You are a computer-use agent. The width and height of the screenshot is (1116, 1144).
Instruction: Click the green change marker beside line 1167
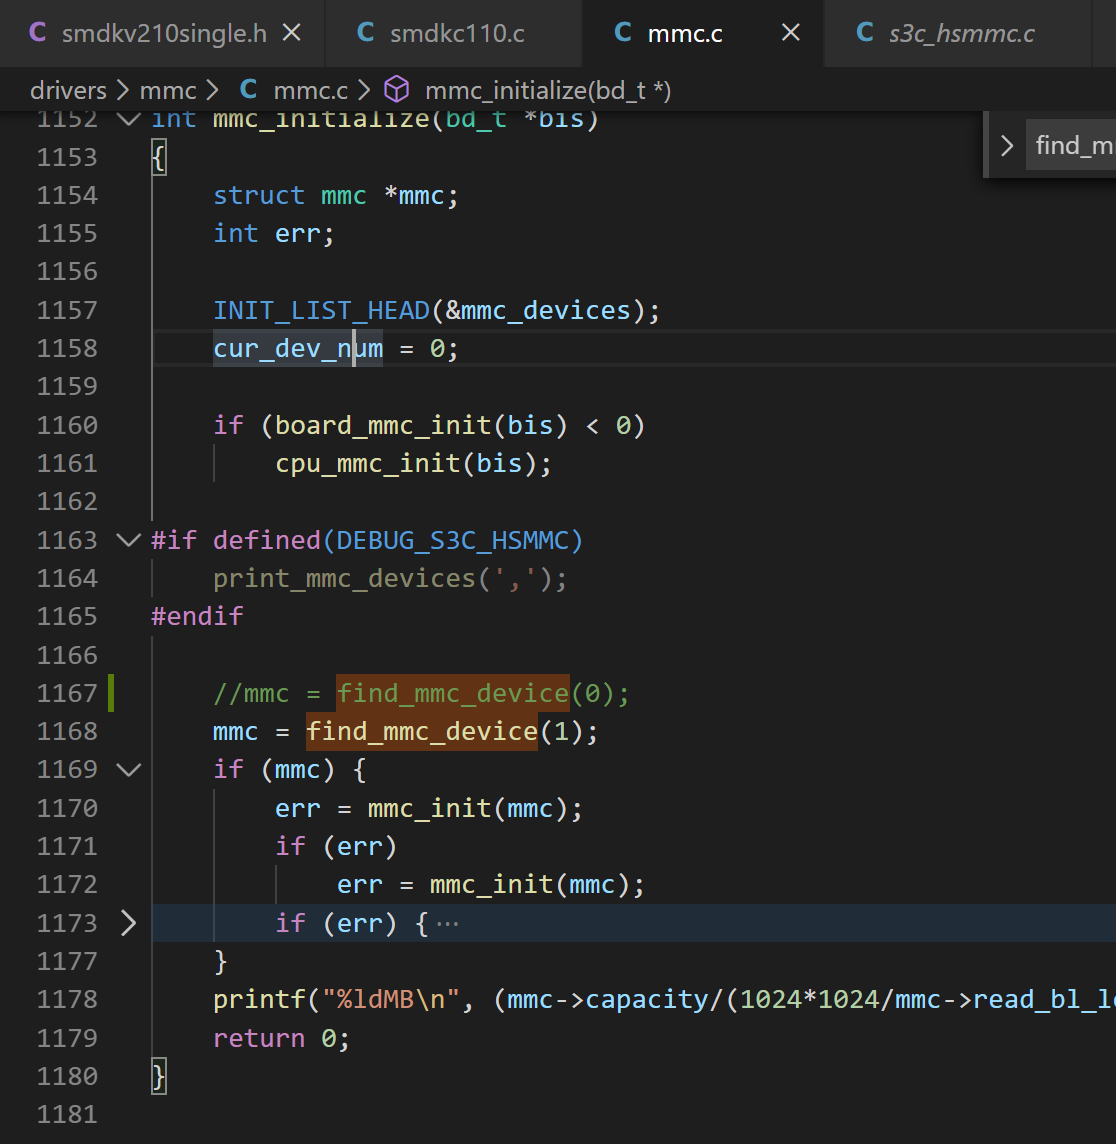110,693
